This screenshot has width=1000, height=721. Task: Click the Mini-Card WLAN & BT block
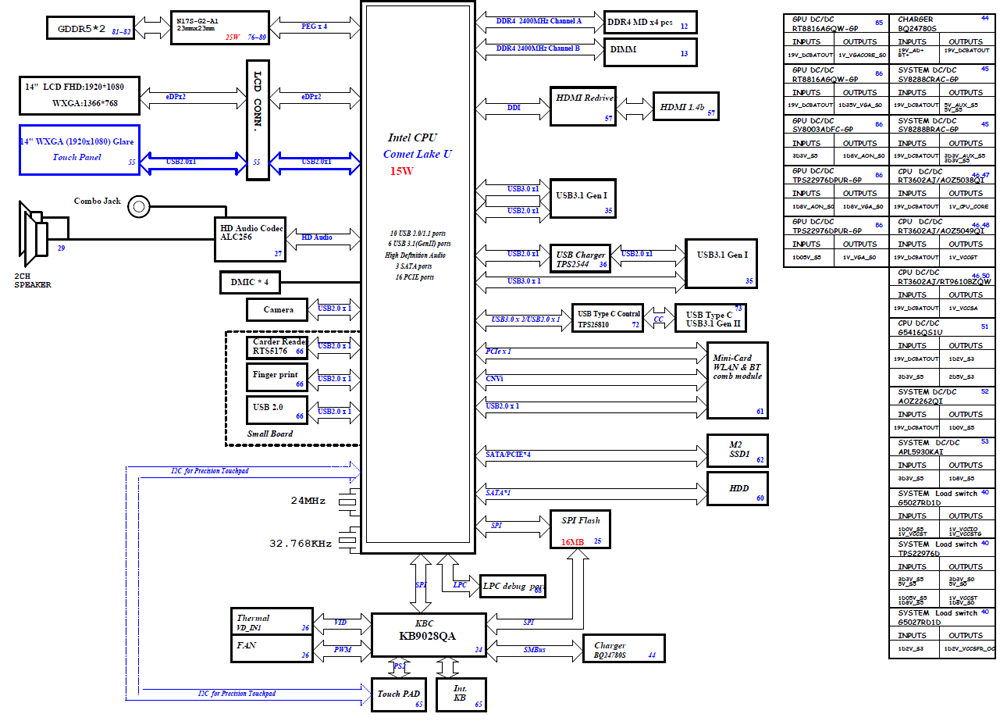tap(737, 381)
